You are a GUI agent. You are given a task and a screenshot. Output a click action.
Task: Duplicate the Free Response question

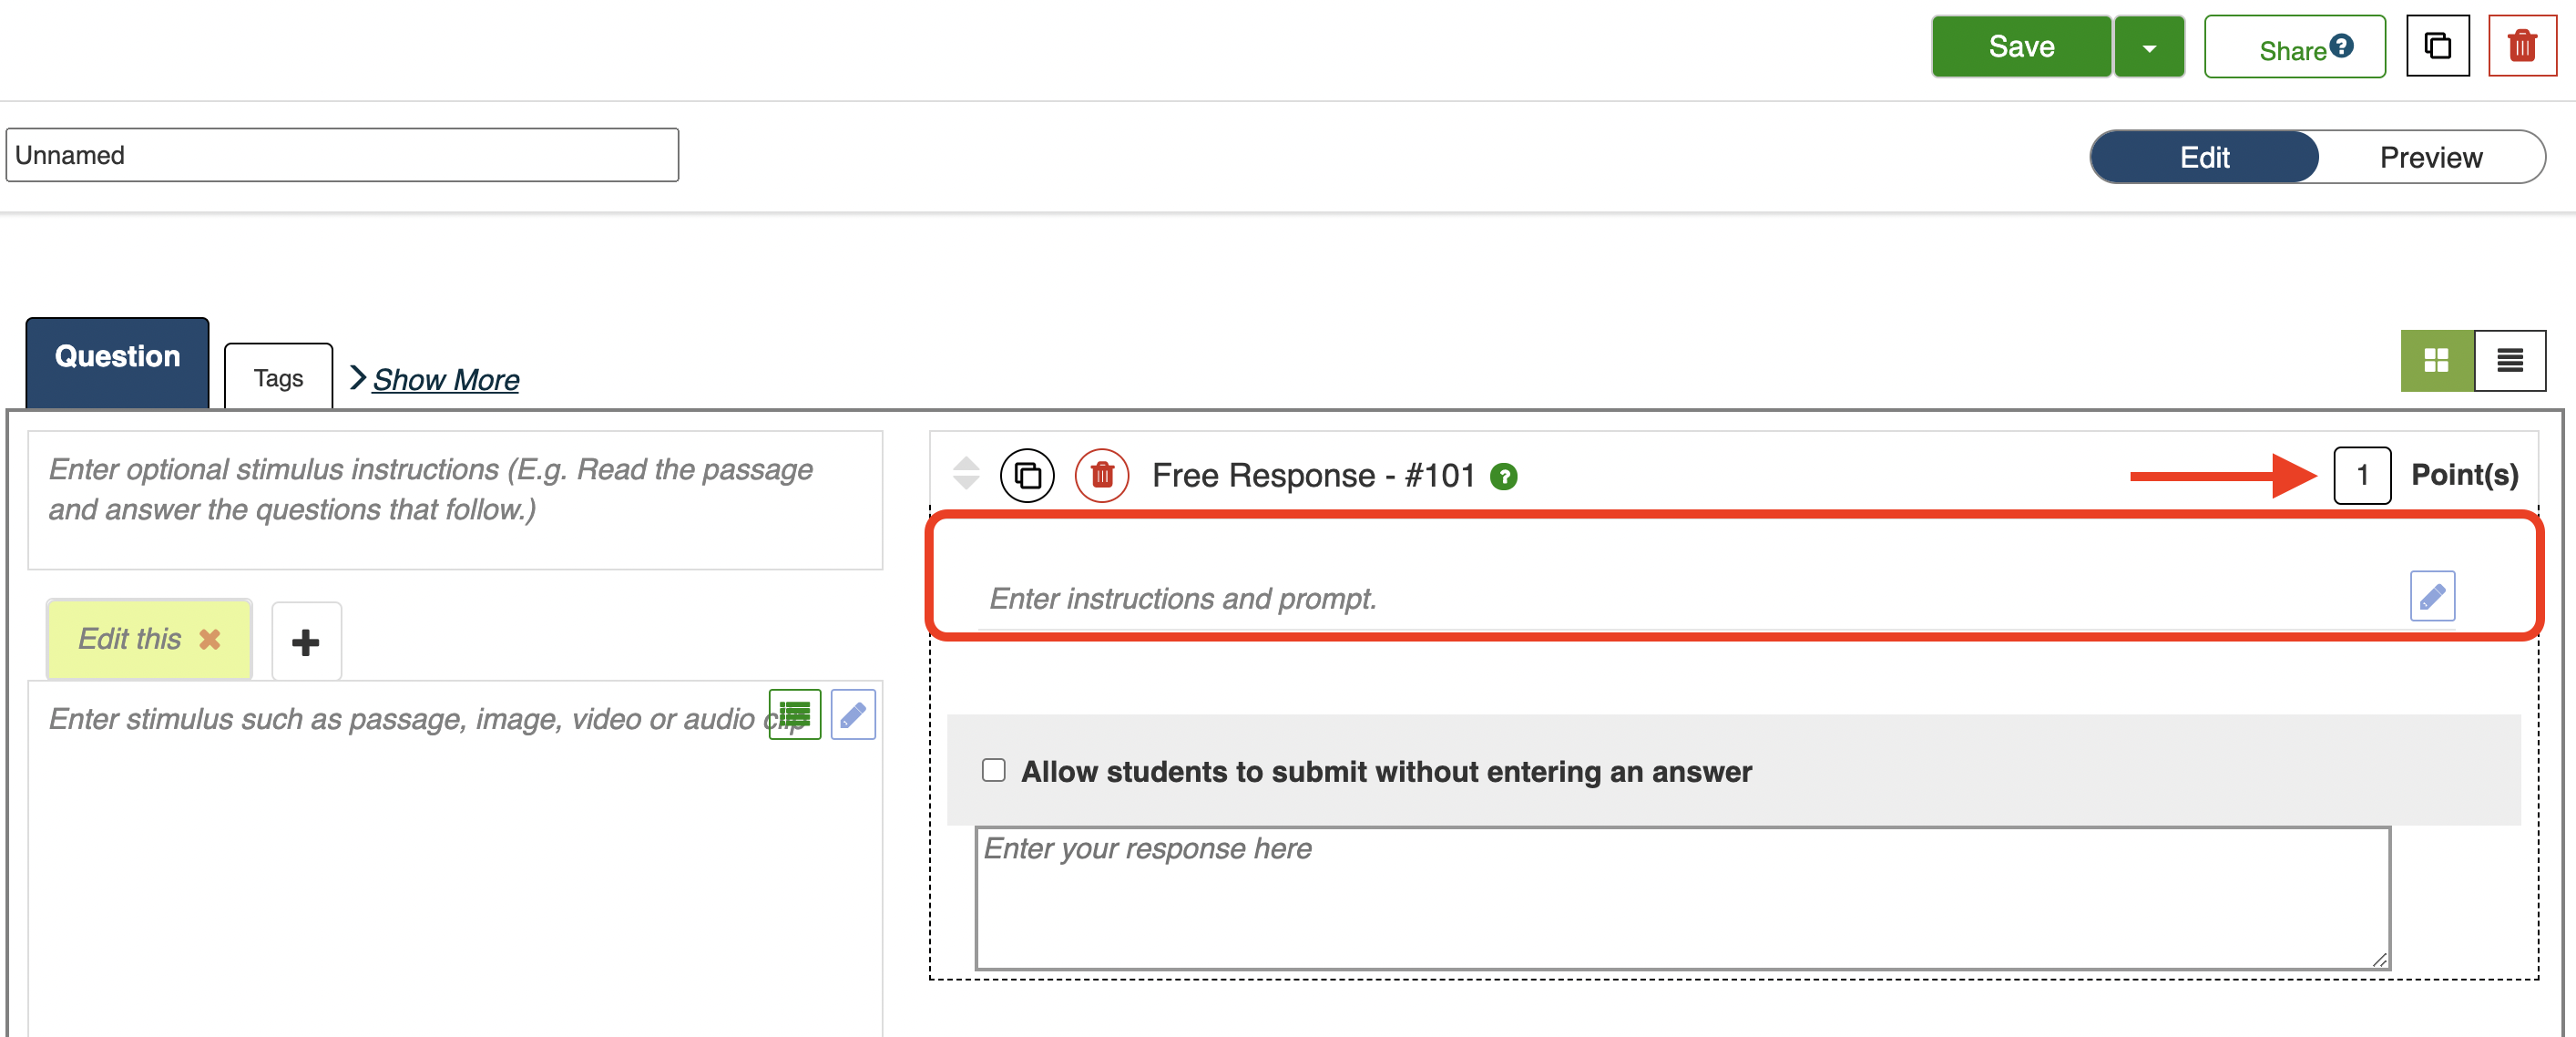tap(1027, 475)
